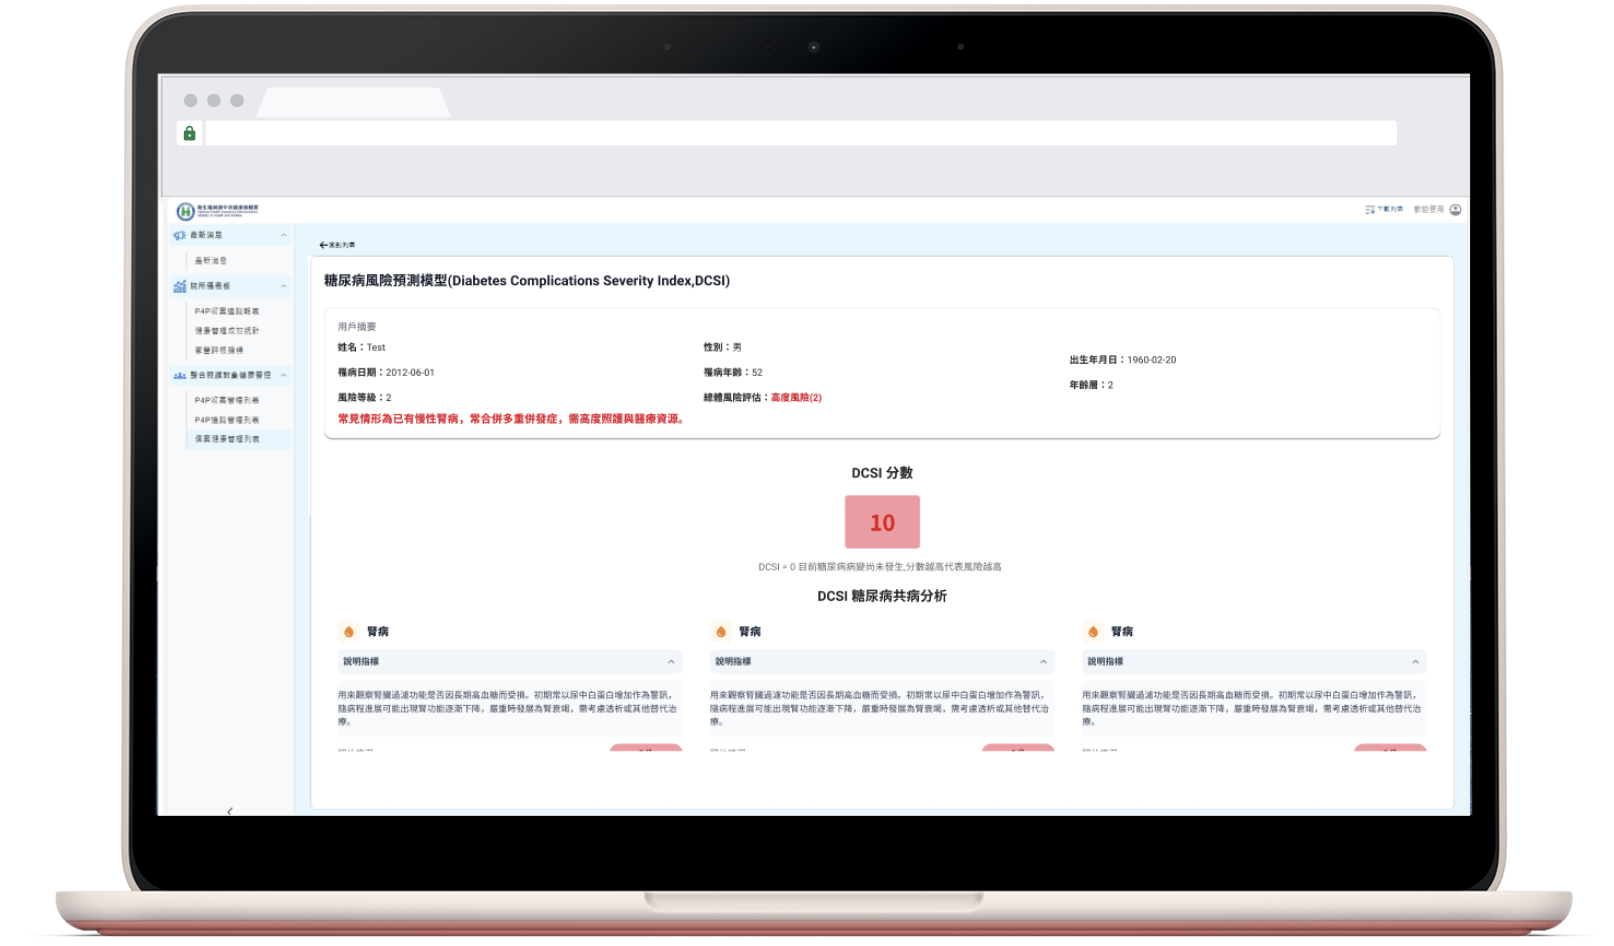Click the droplet icon on the first 腎病 card
The width and height of the screenshot is (1614, 946).
(x=347, y=631)
